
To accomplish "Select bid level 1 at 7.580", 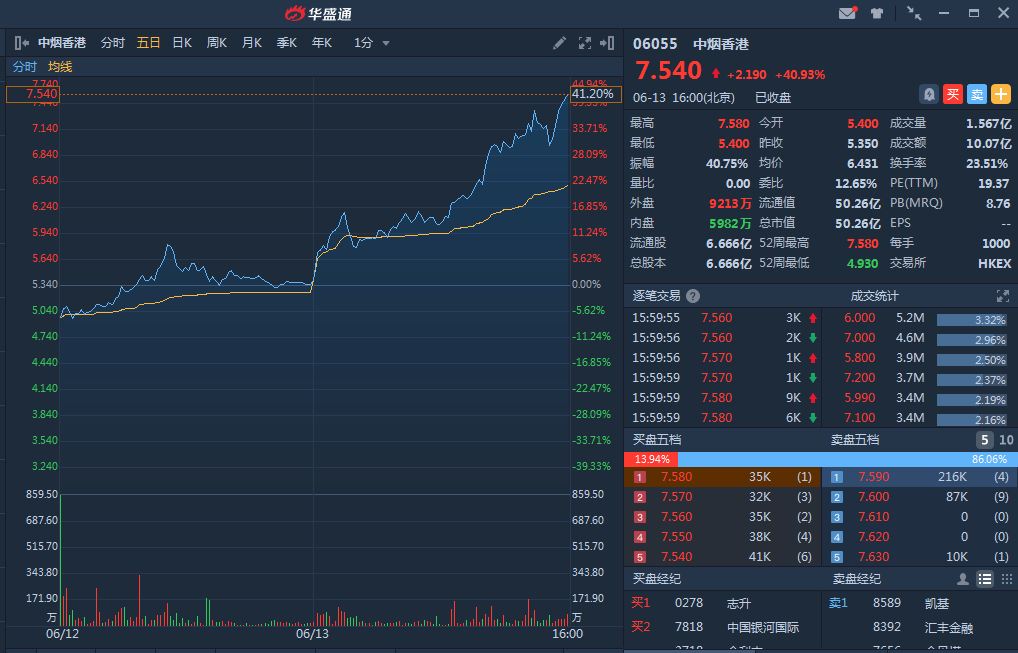I will tap(723, 477).
